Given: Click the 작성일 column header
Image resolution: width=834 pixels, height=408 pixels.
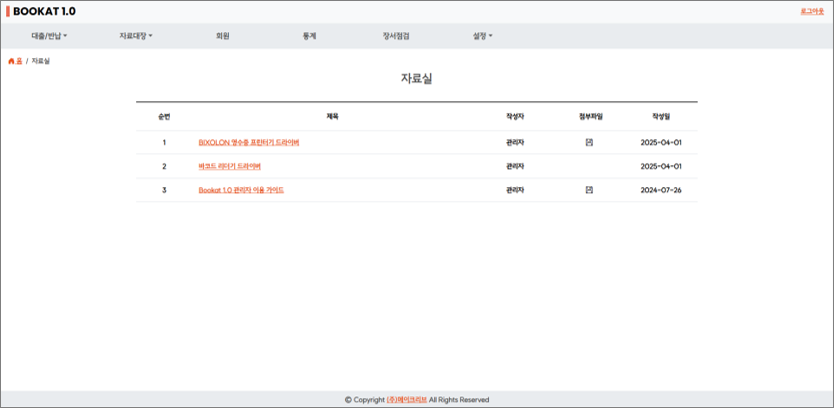Looking at the screenshot, I should click(x=660, y=117).
